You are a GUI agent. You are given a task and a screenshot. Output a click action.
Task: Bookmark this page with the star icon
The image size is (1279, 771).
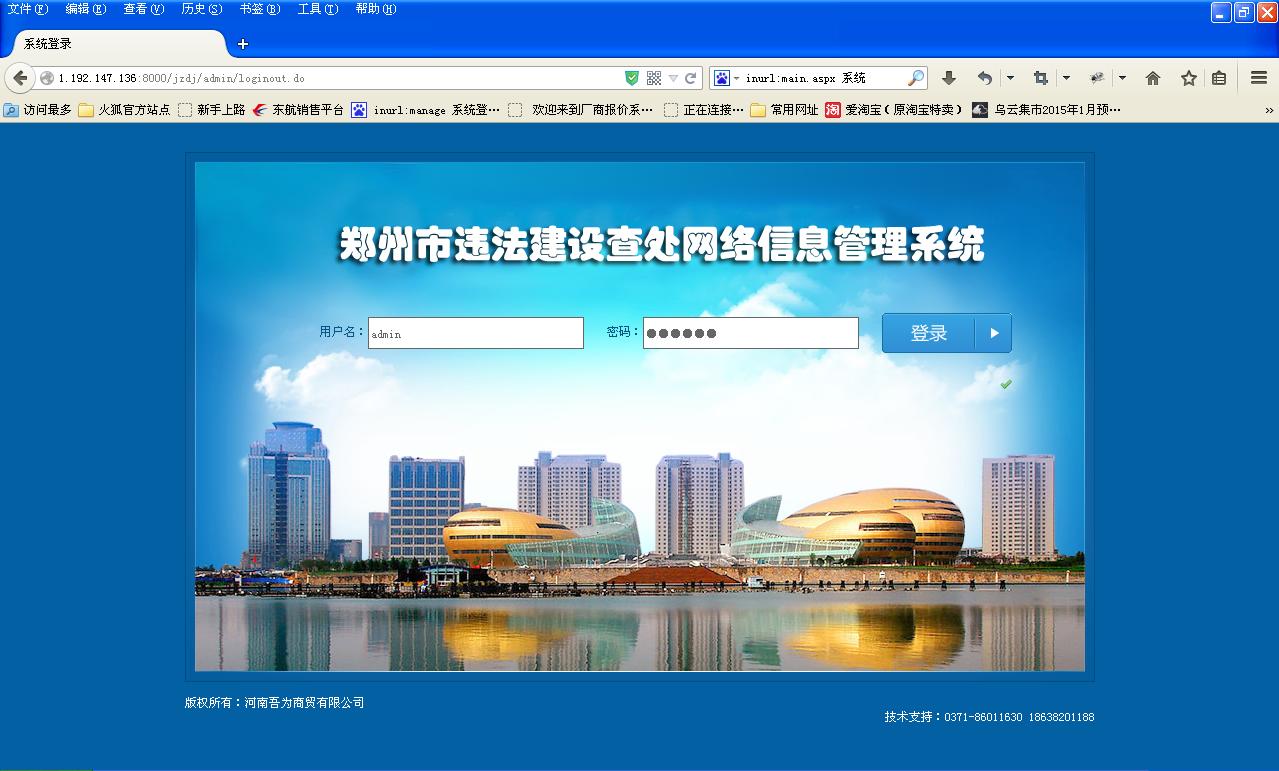tap(1189, 78)
